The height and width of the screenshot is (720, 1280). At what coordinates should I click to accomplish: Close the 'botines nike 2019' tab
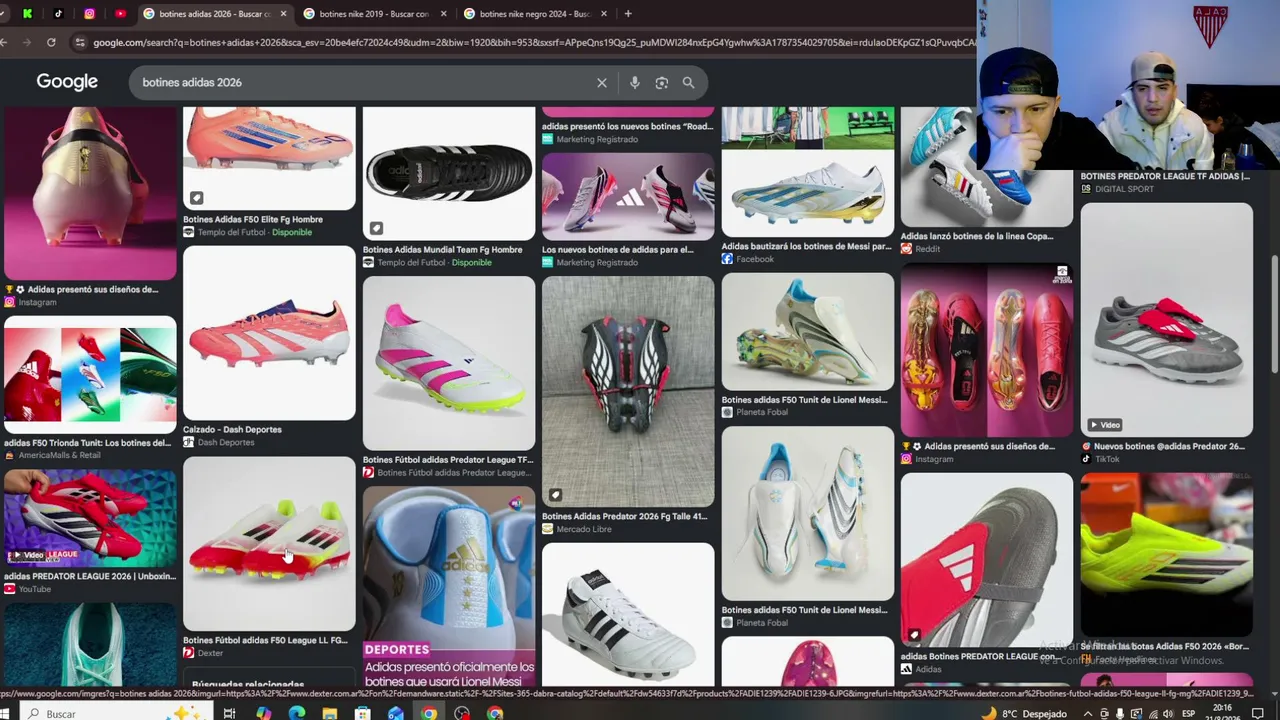(x=444, y=14)
